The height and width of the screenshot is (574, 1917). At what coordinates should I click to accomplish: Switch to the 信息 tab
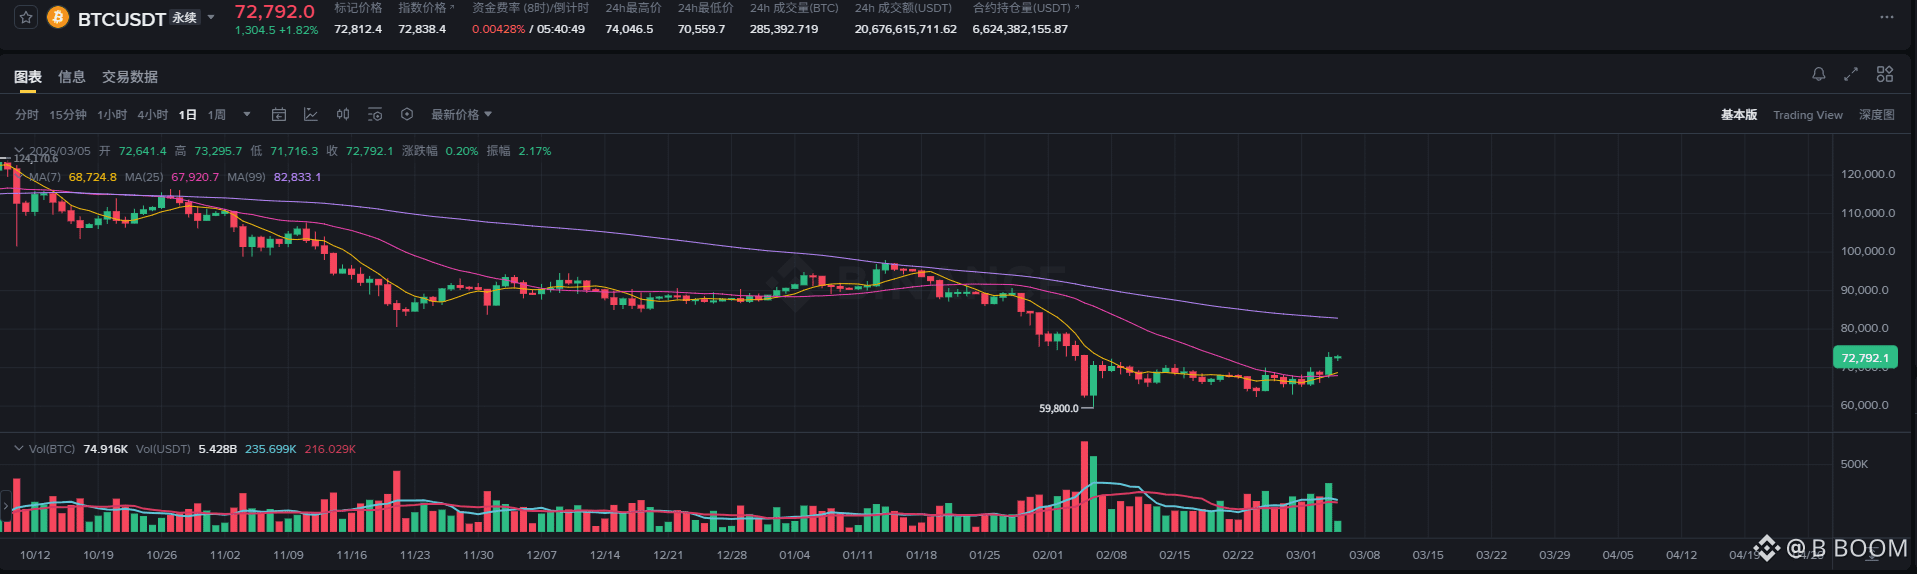(72, 77)
